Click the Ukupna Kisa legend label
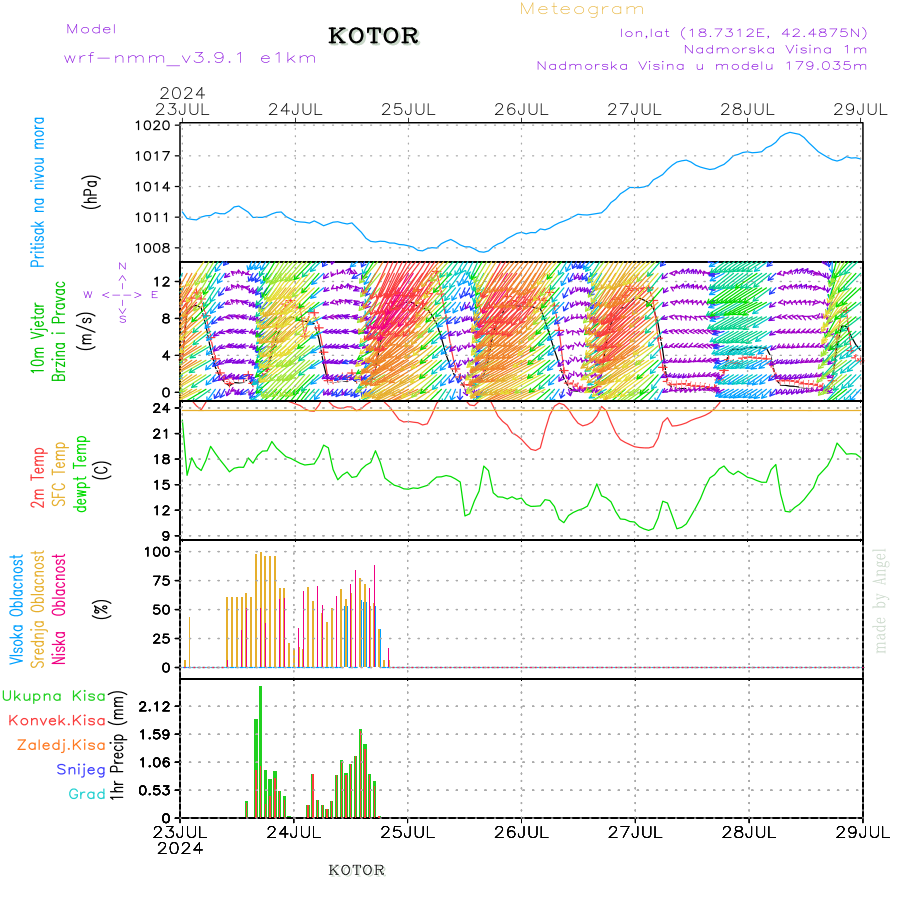Viewport: 900px width, 900px height. click(53, 696)
